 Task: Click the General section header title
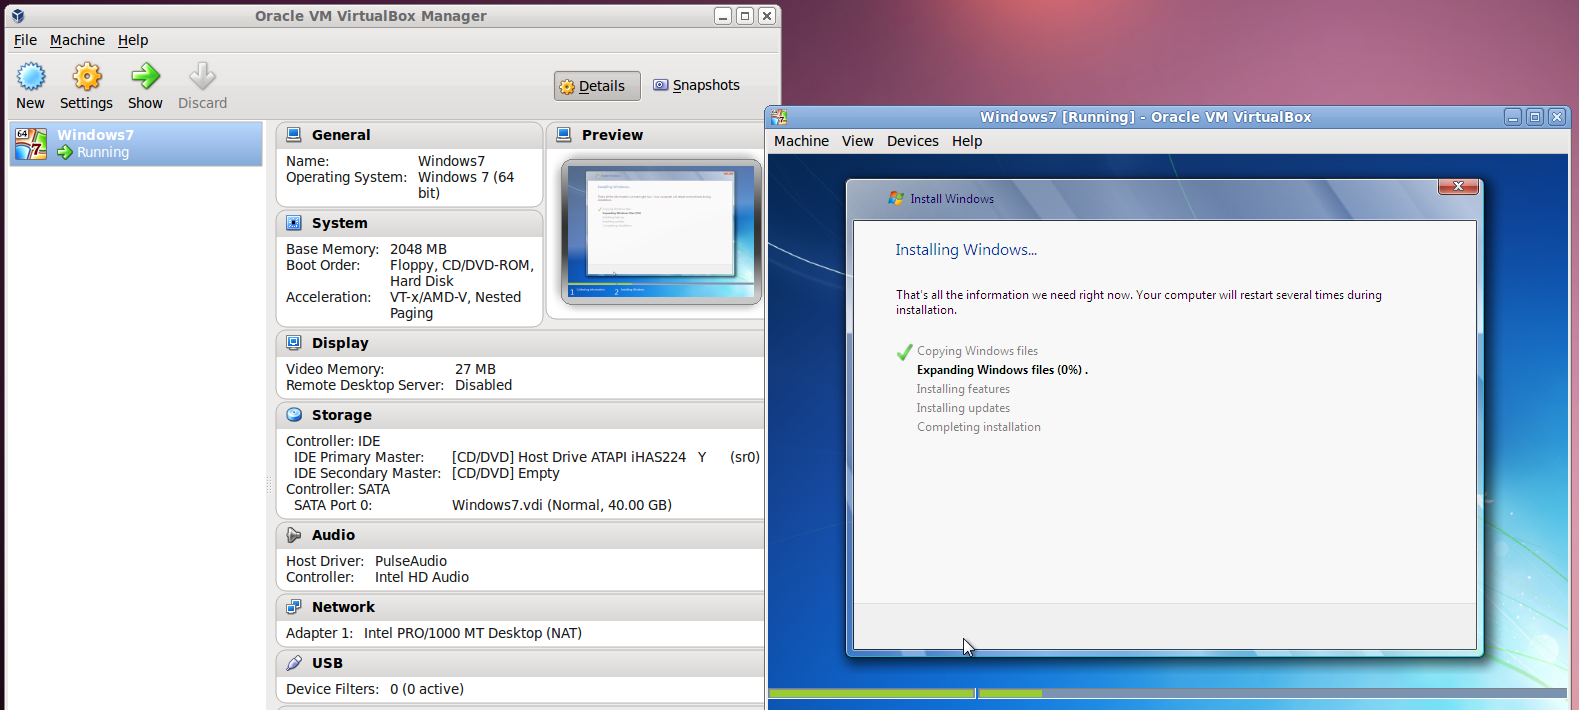pos(341,135)
